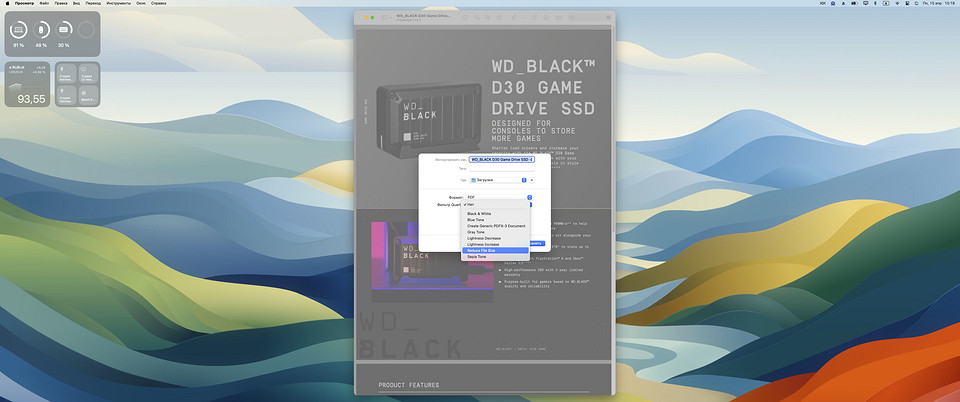
Task: Click the share toolbar icon in Preview
Action: point(500,17)
